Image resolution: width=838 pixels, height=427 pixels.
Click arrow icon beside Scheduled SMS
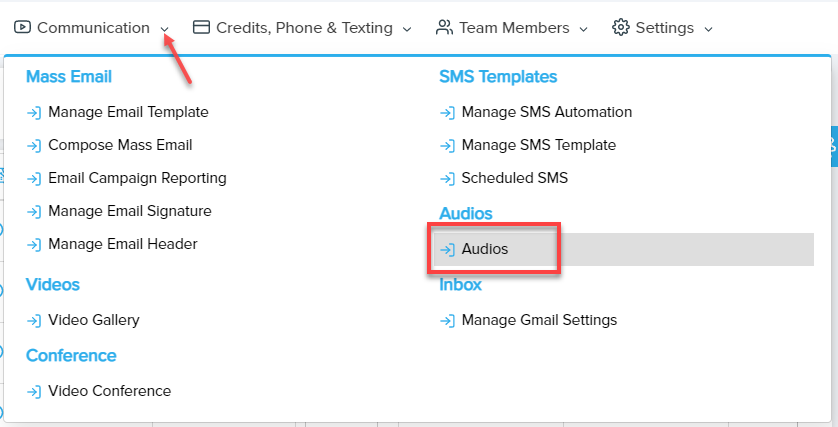coord(447,179)
